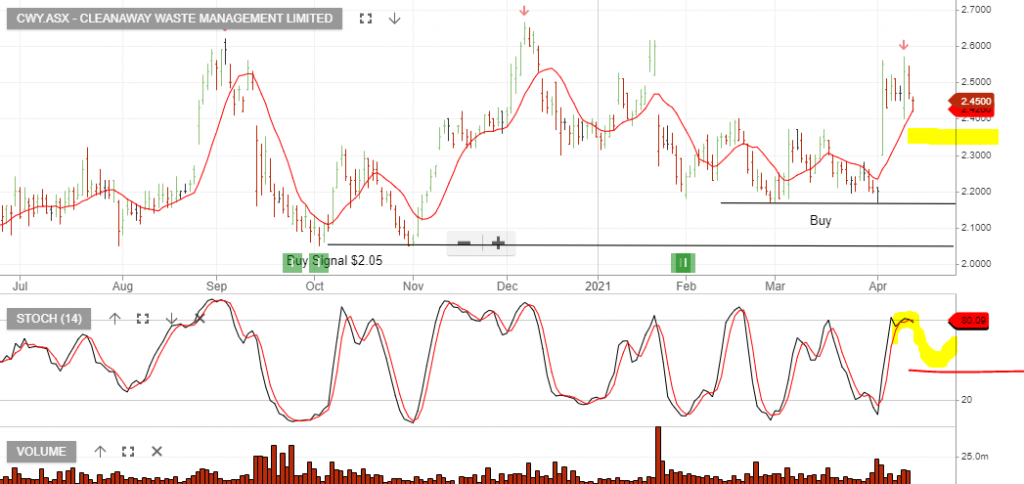The height and width of the screenshot is (484, 1024).
Task: Click the "Buy Signal $2.05" annotation text
Action: [335, 261]
